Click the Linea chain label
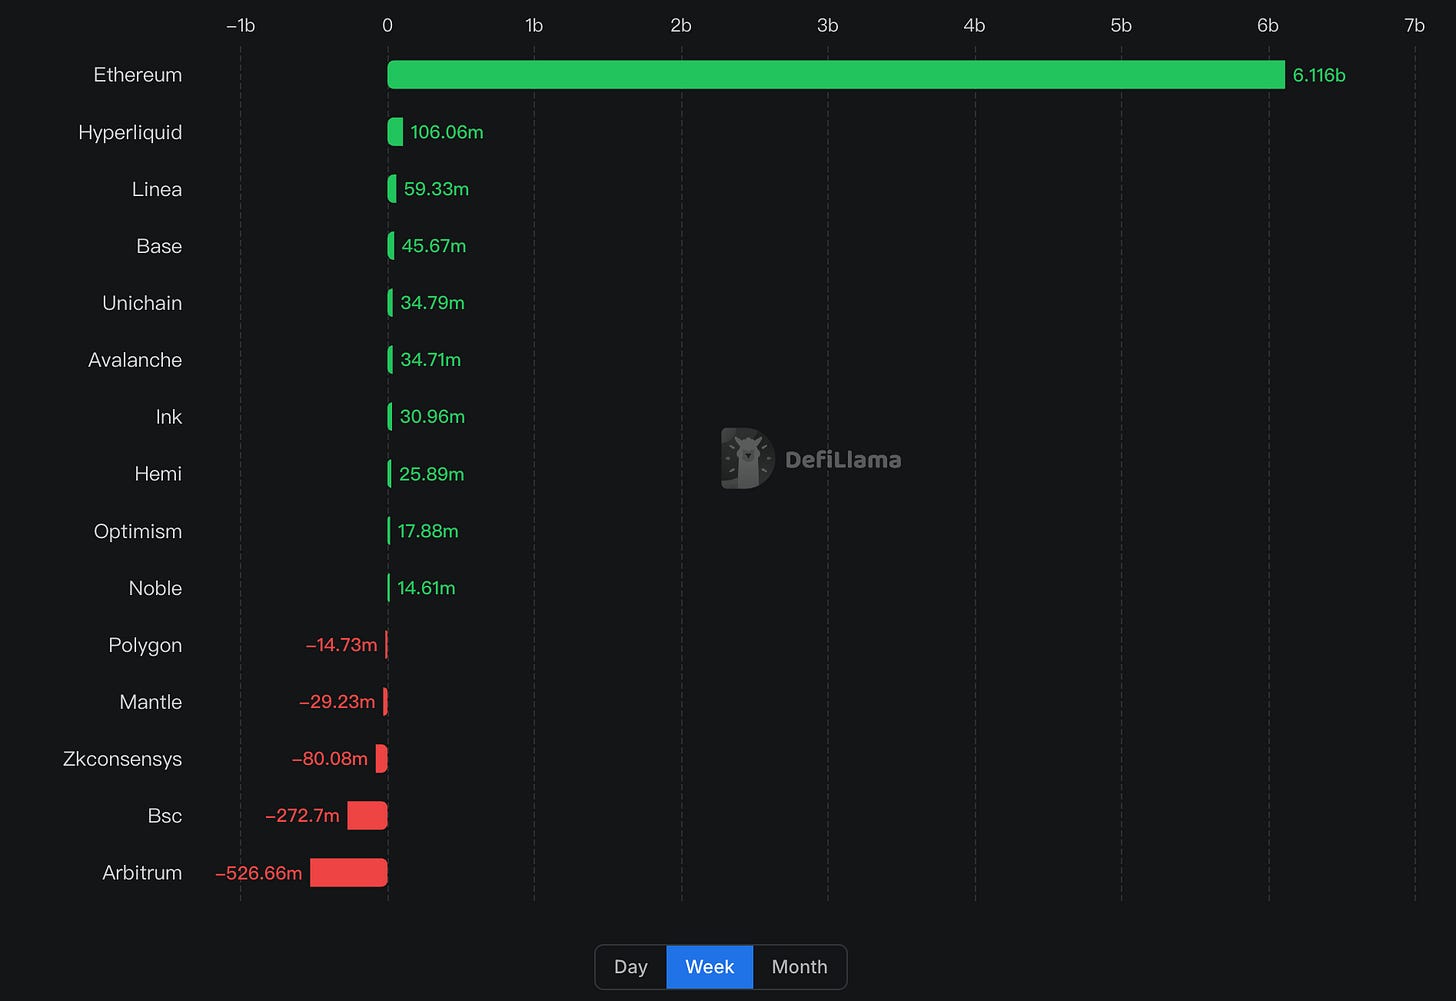The image size is (1456, 1001). [x=157, y=189]
